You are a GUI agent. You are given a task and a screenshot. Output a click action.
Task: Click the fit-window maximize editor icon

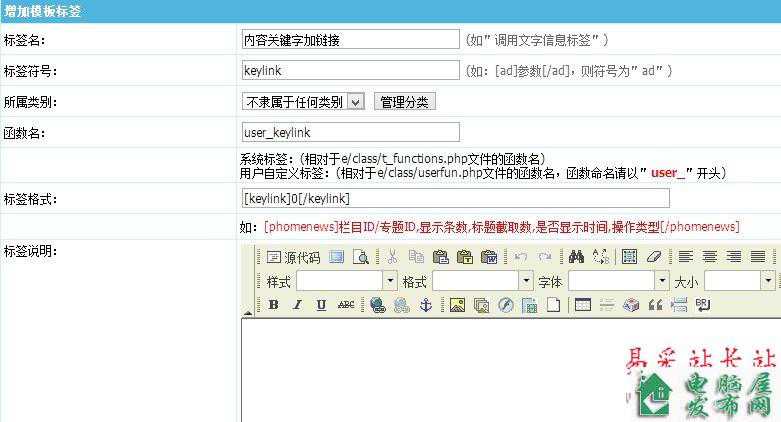click(x=337, y=257)
